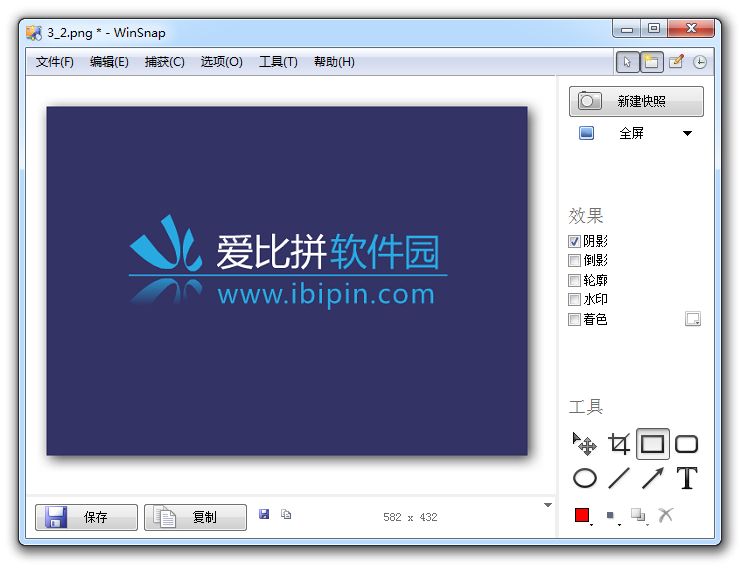
Task: Open the edit notepad pencil icon
Action: click(676, 62)
